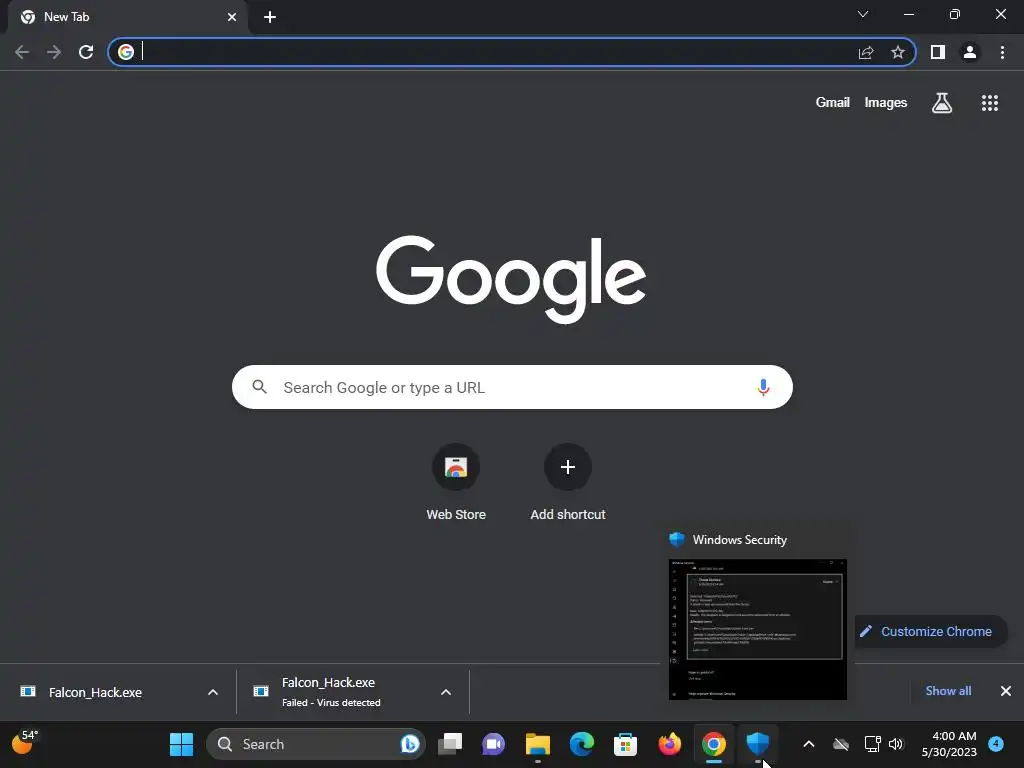This screenshot has height=768, width=1024.
Task: Click the OneDrive cloud tray icon
Action: pyautogui.click(x=841, y=744)
